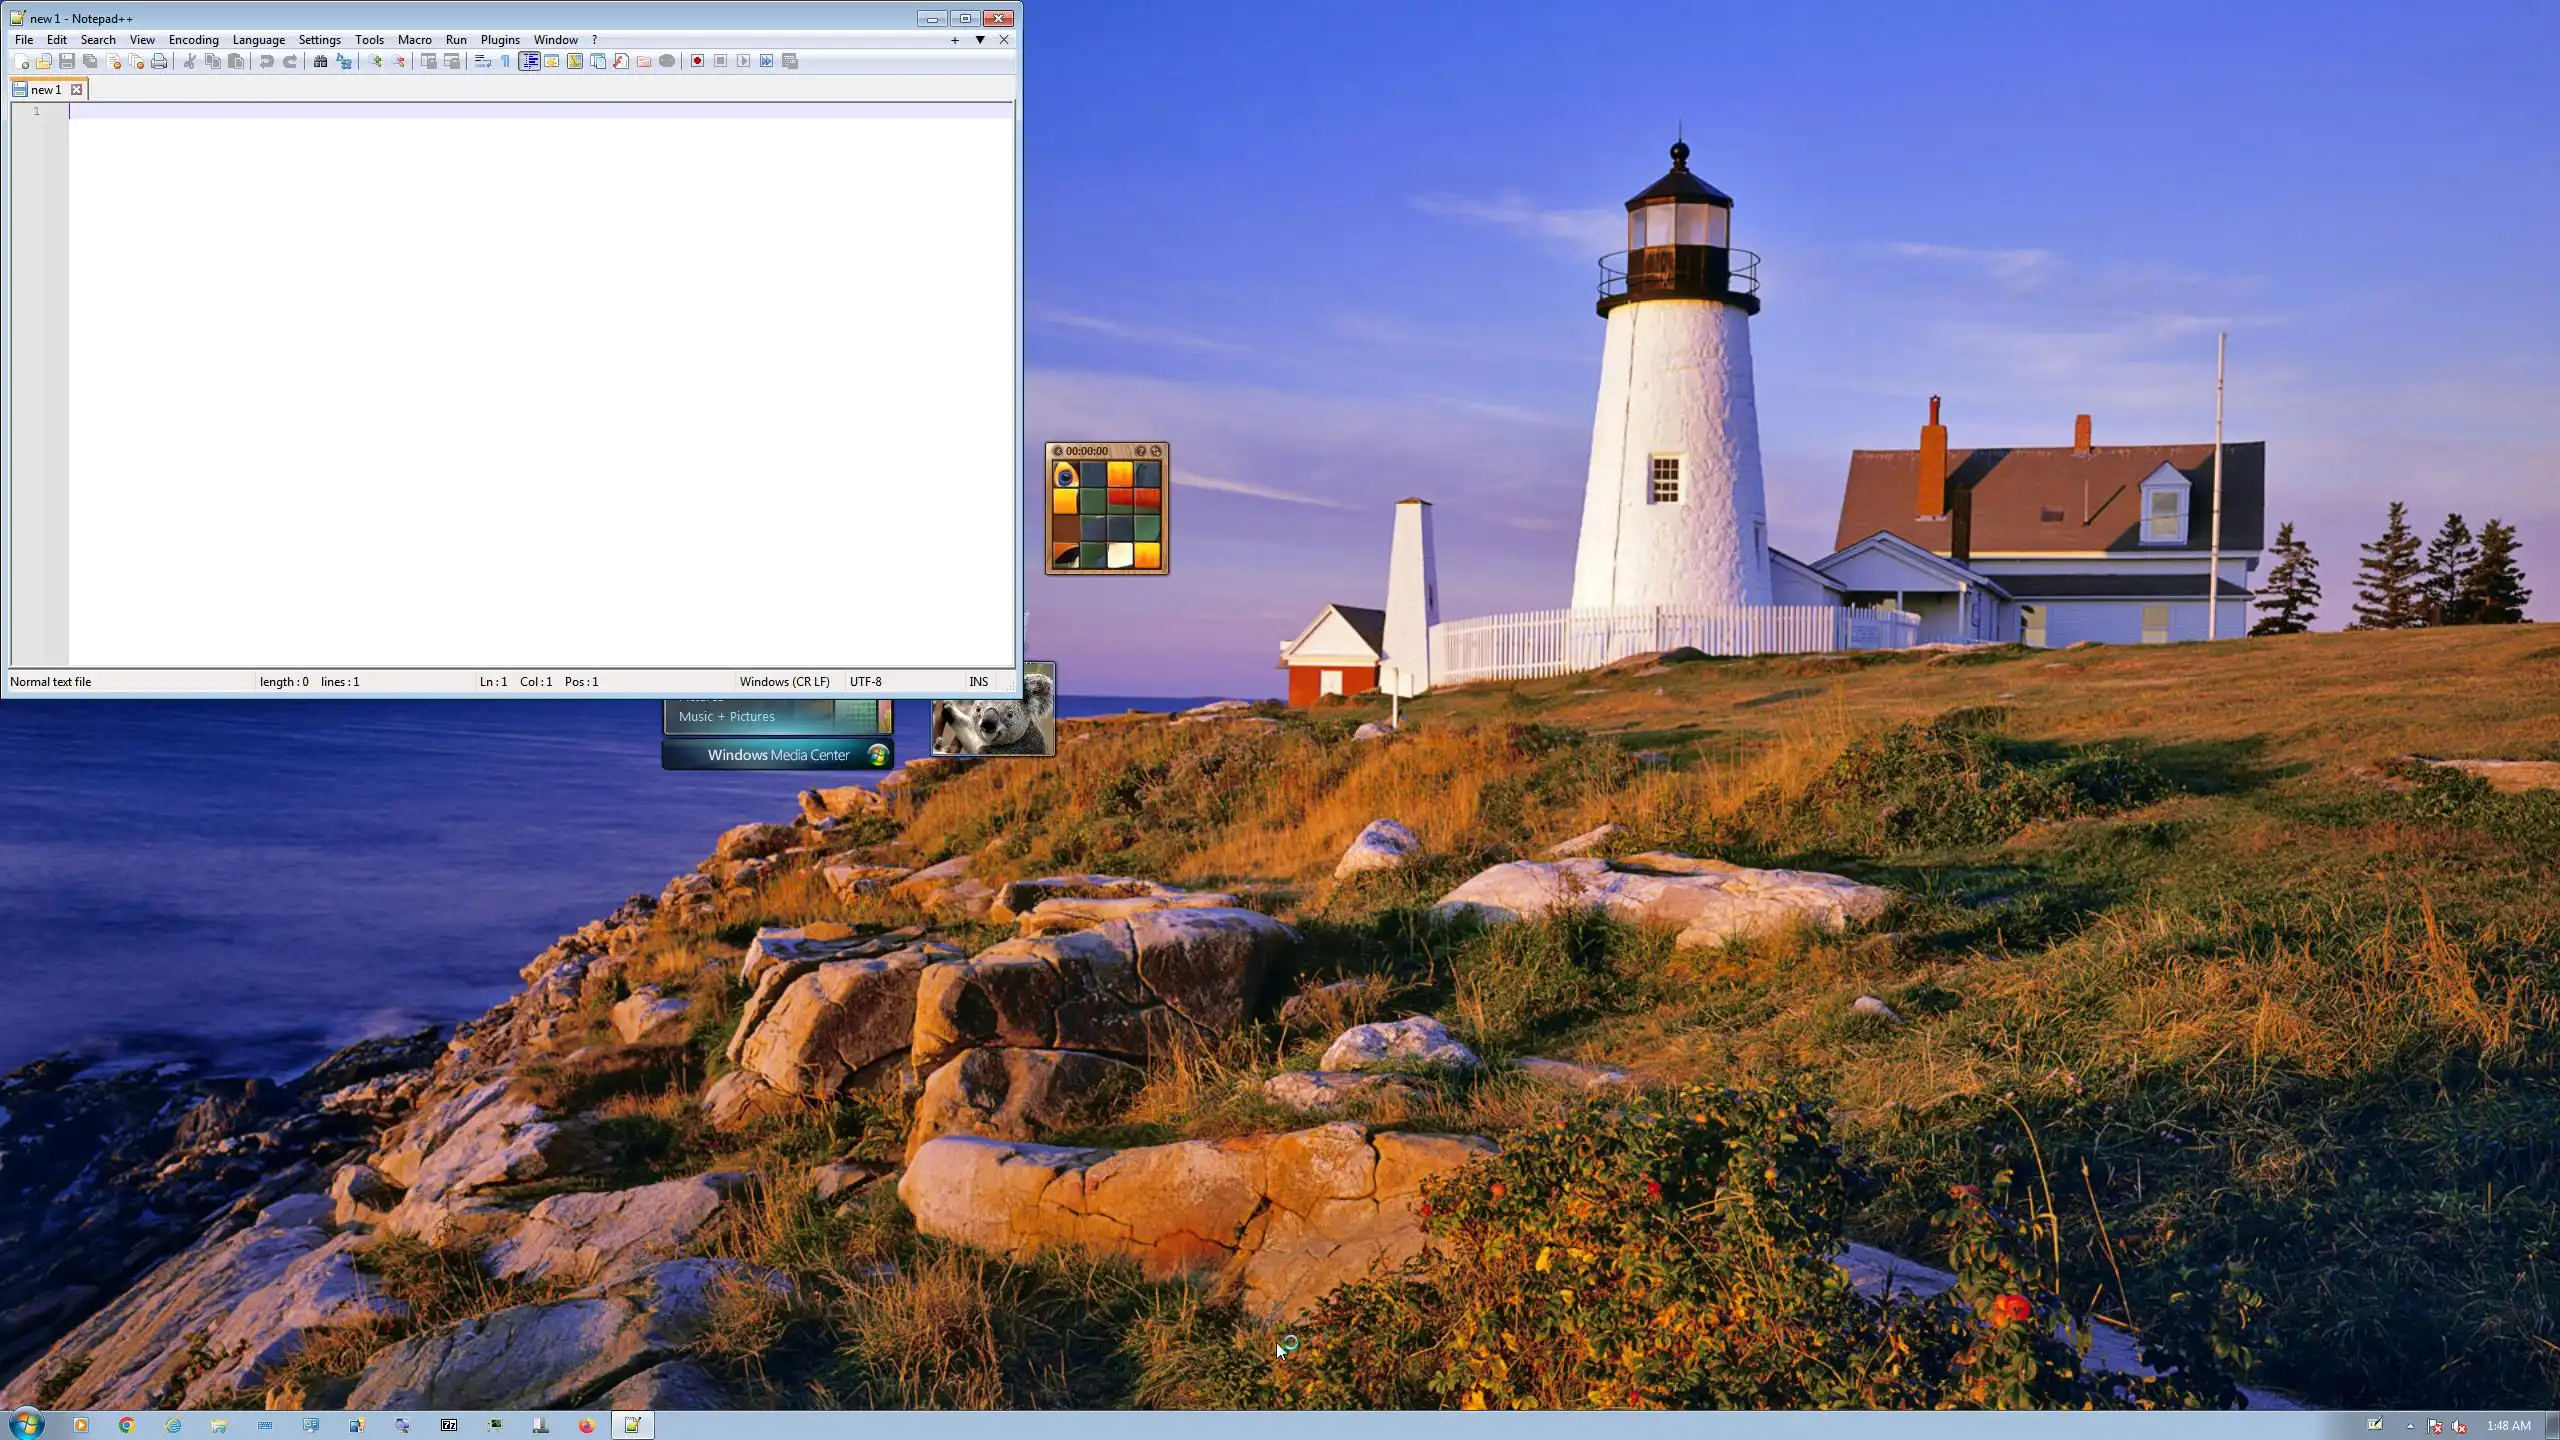Open the Language menu
2560x1440 pixels.
point(258,40)
